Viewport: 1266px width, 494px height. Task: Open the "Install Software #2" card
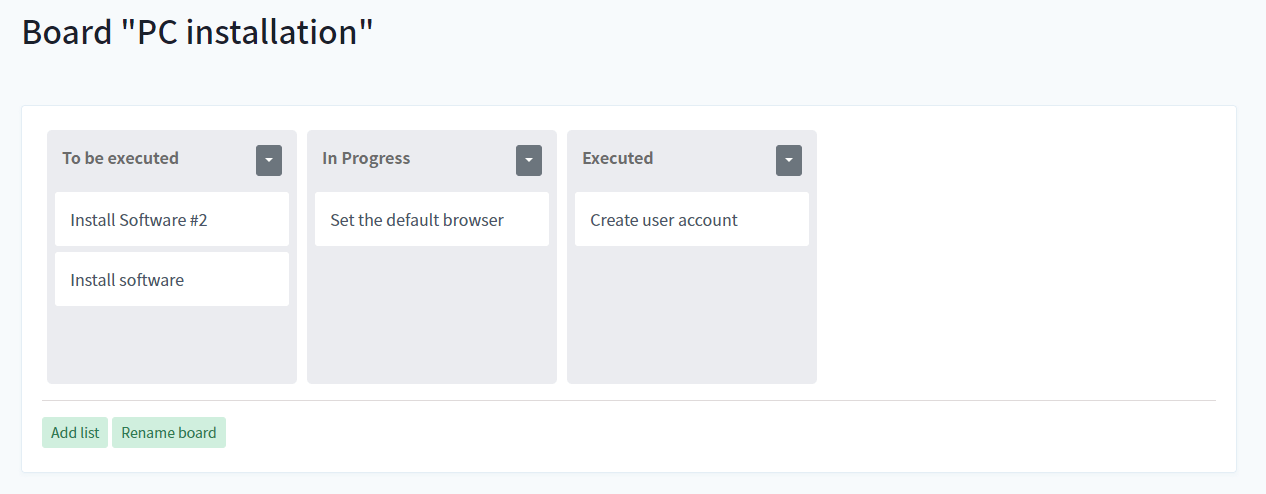coord(171,220)
